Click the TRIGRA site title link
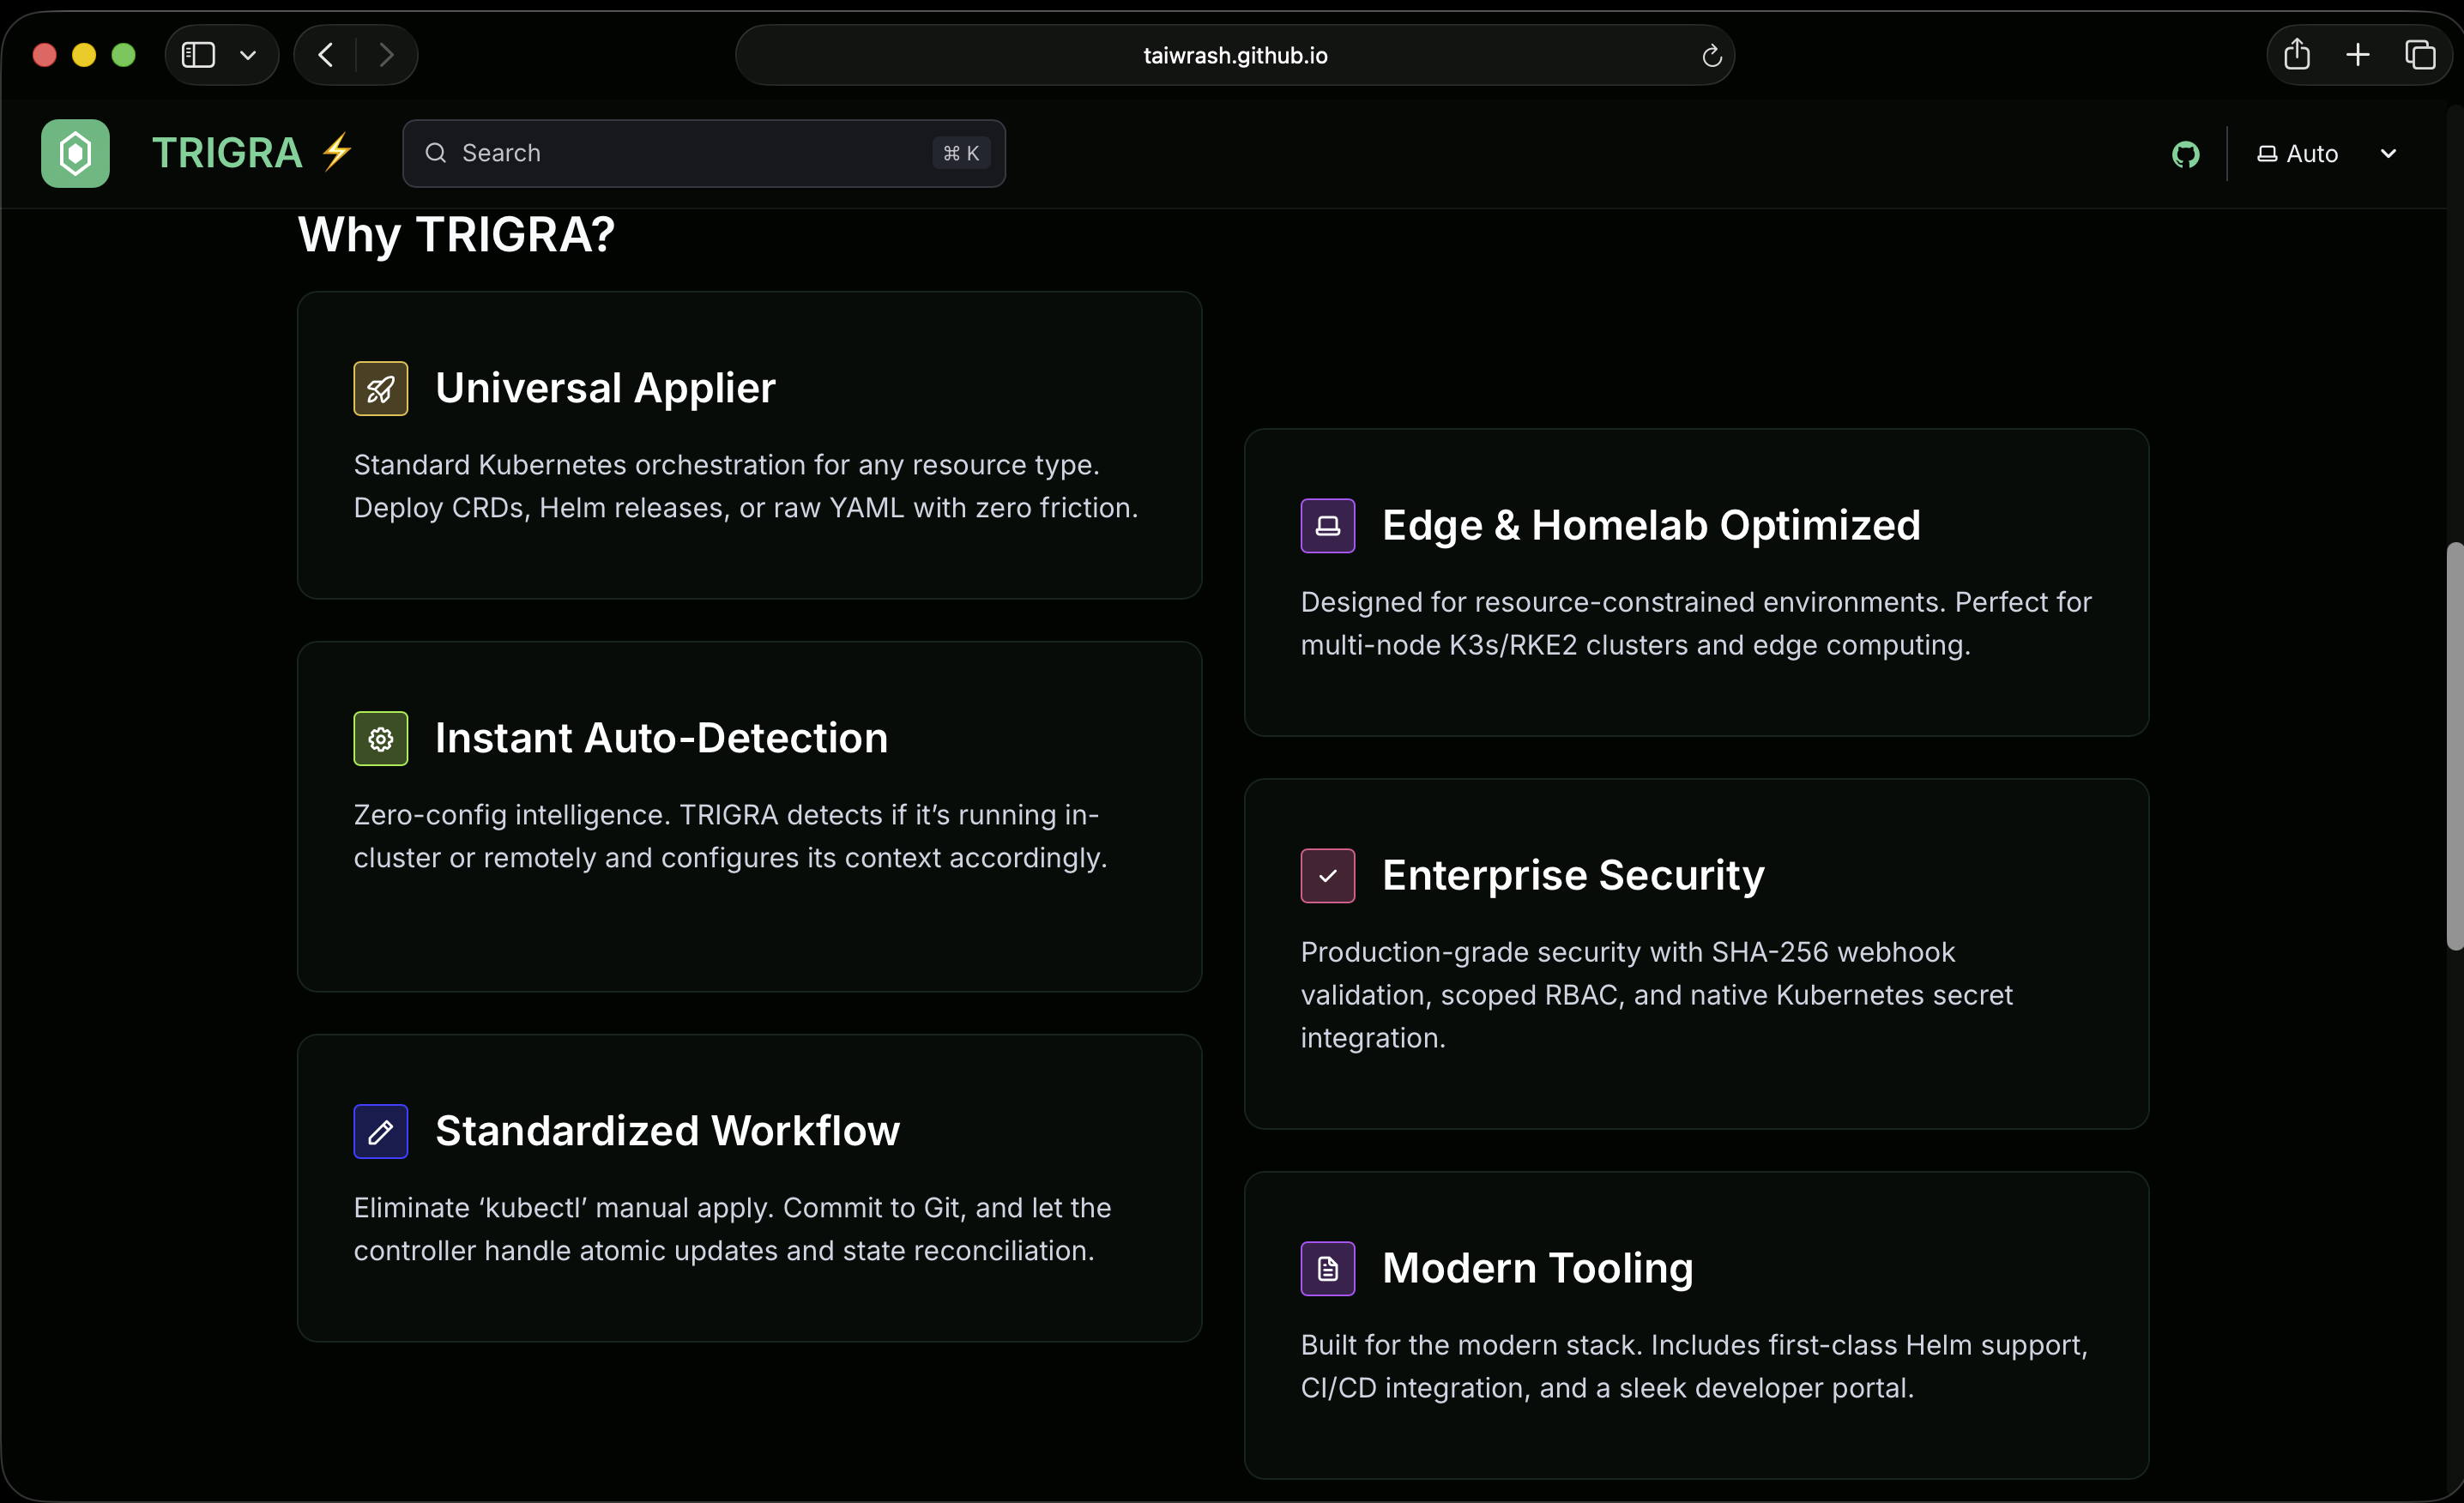2464x1503 pixels. [227, 153]
